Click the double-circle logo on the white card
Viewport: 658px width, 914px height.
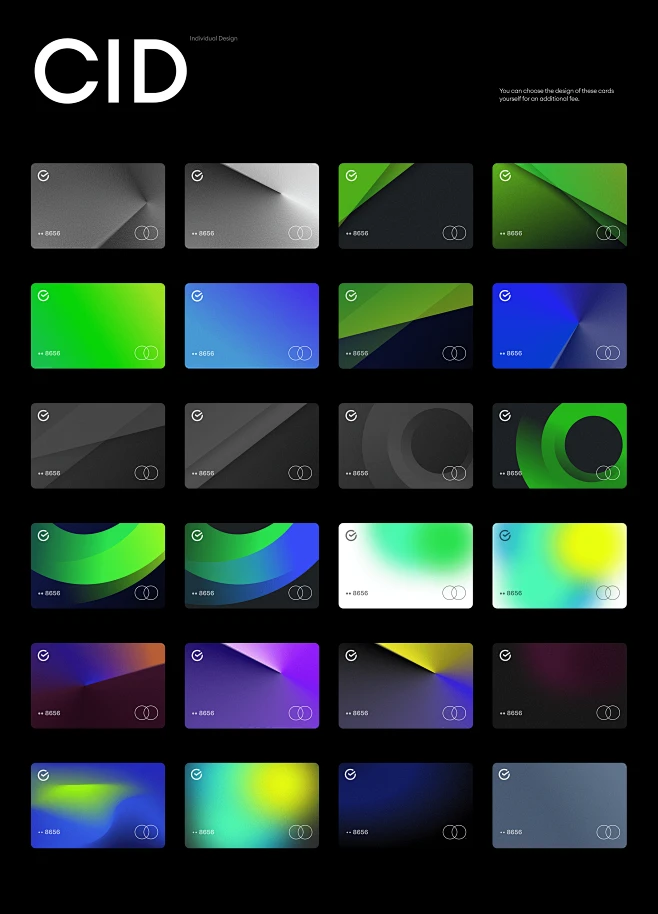point(454,593)
